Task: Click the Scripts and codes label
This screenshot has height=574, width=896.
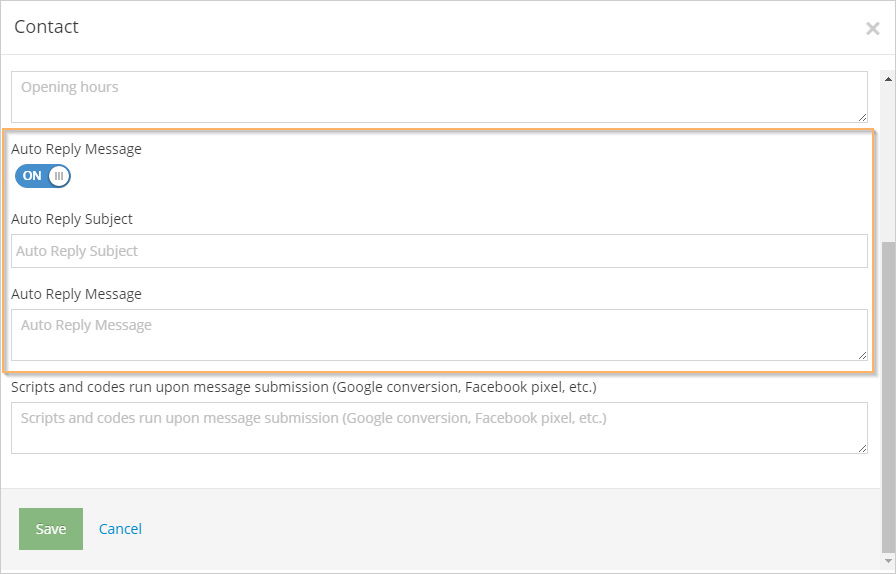Action: pos(303,387)
